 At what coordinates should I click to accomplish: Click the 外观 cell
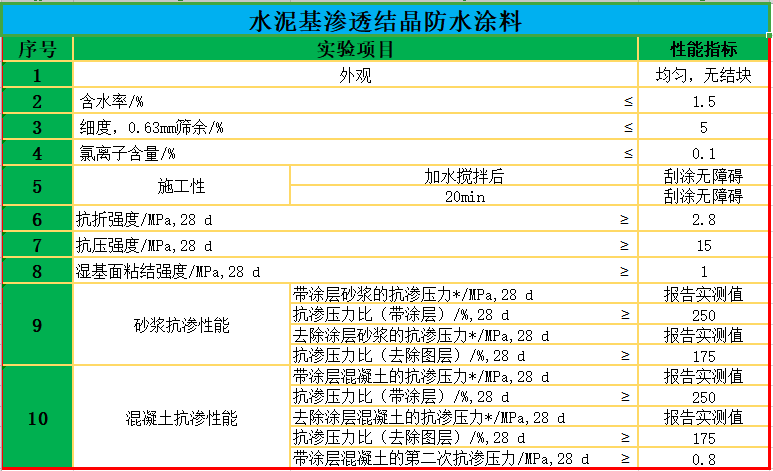(355, 75)
